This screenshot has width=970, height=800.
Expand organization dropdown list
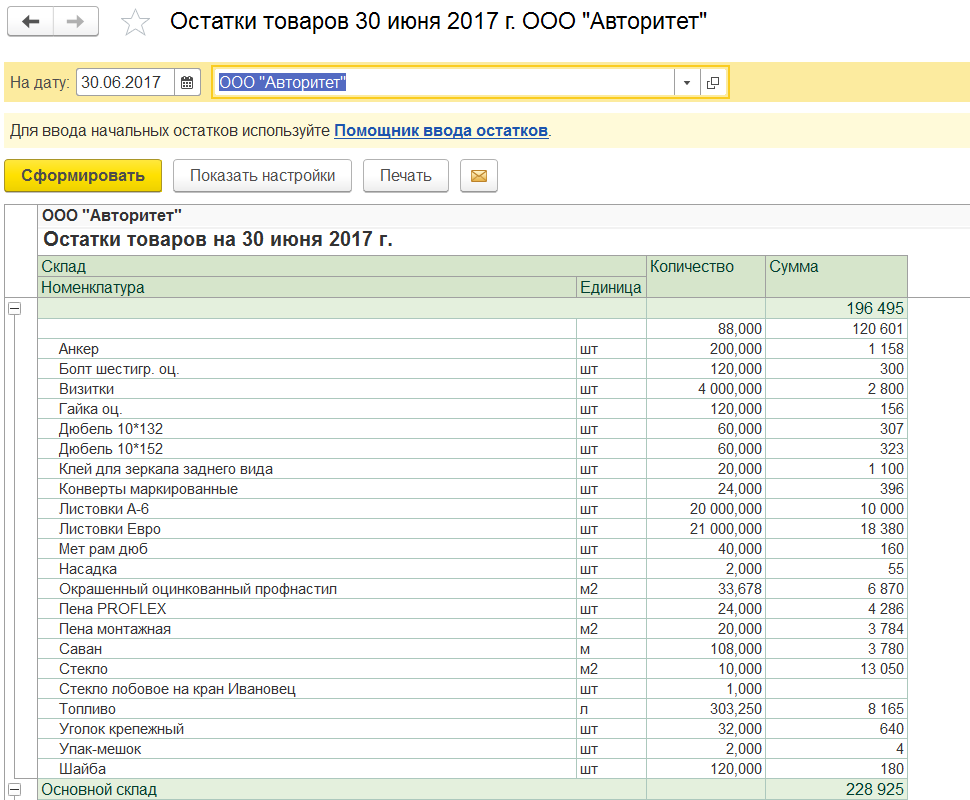coord(687,82)
